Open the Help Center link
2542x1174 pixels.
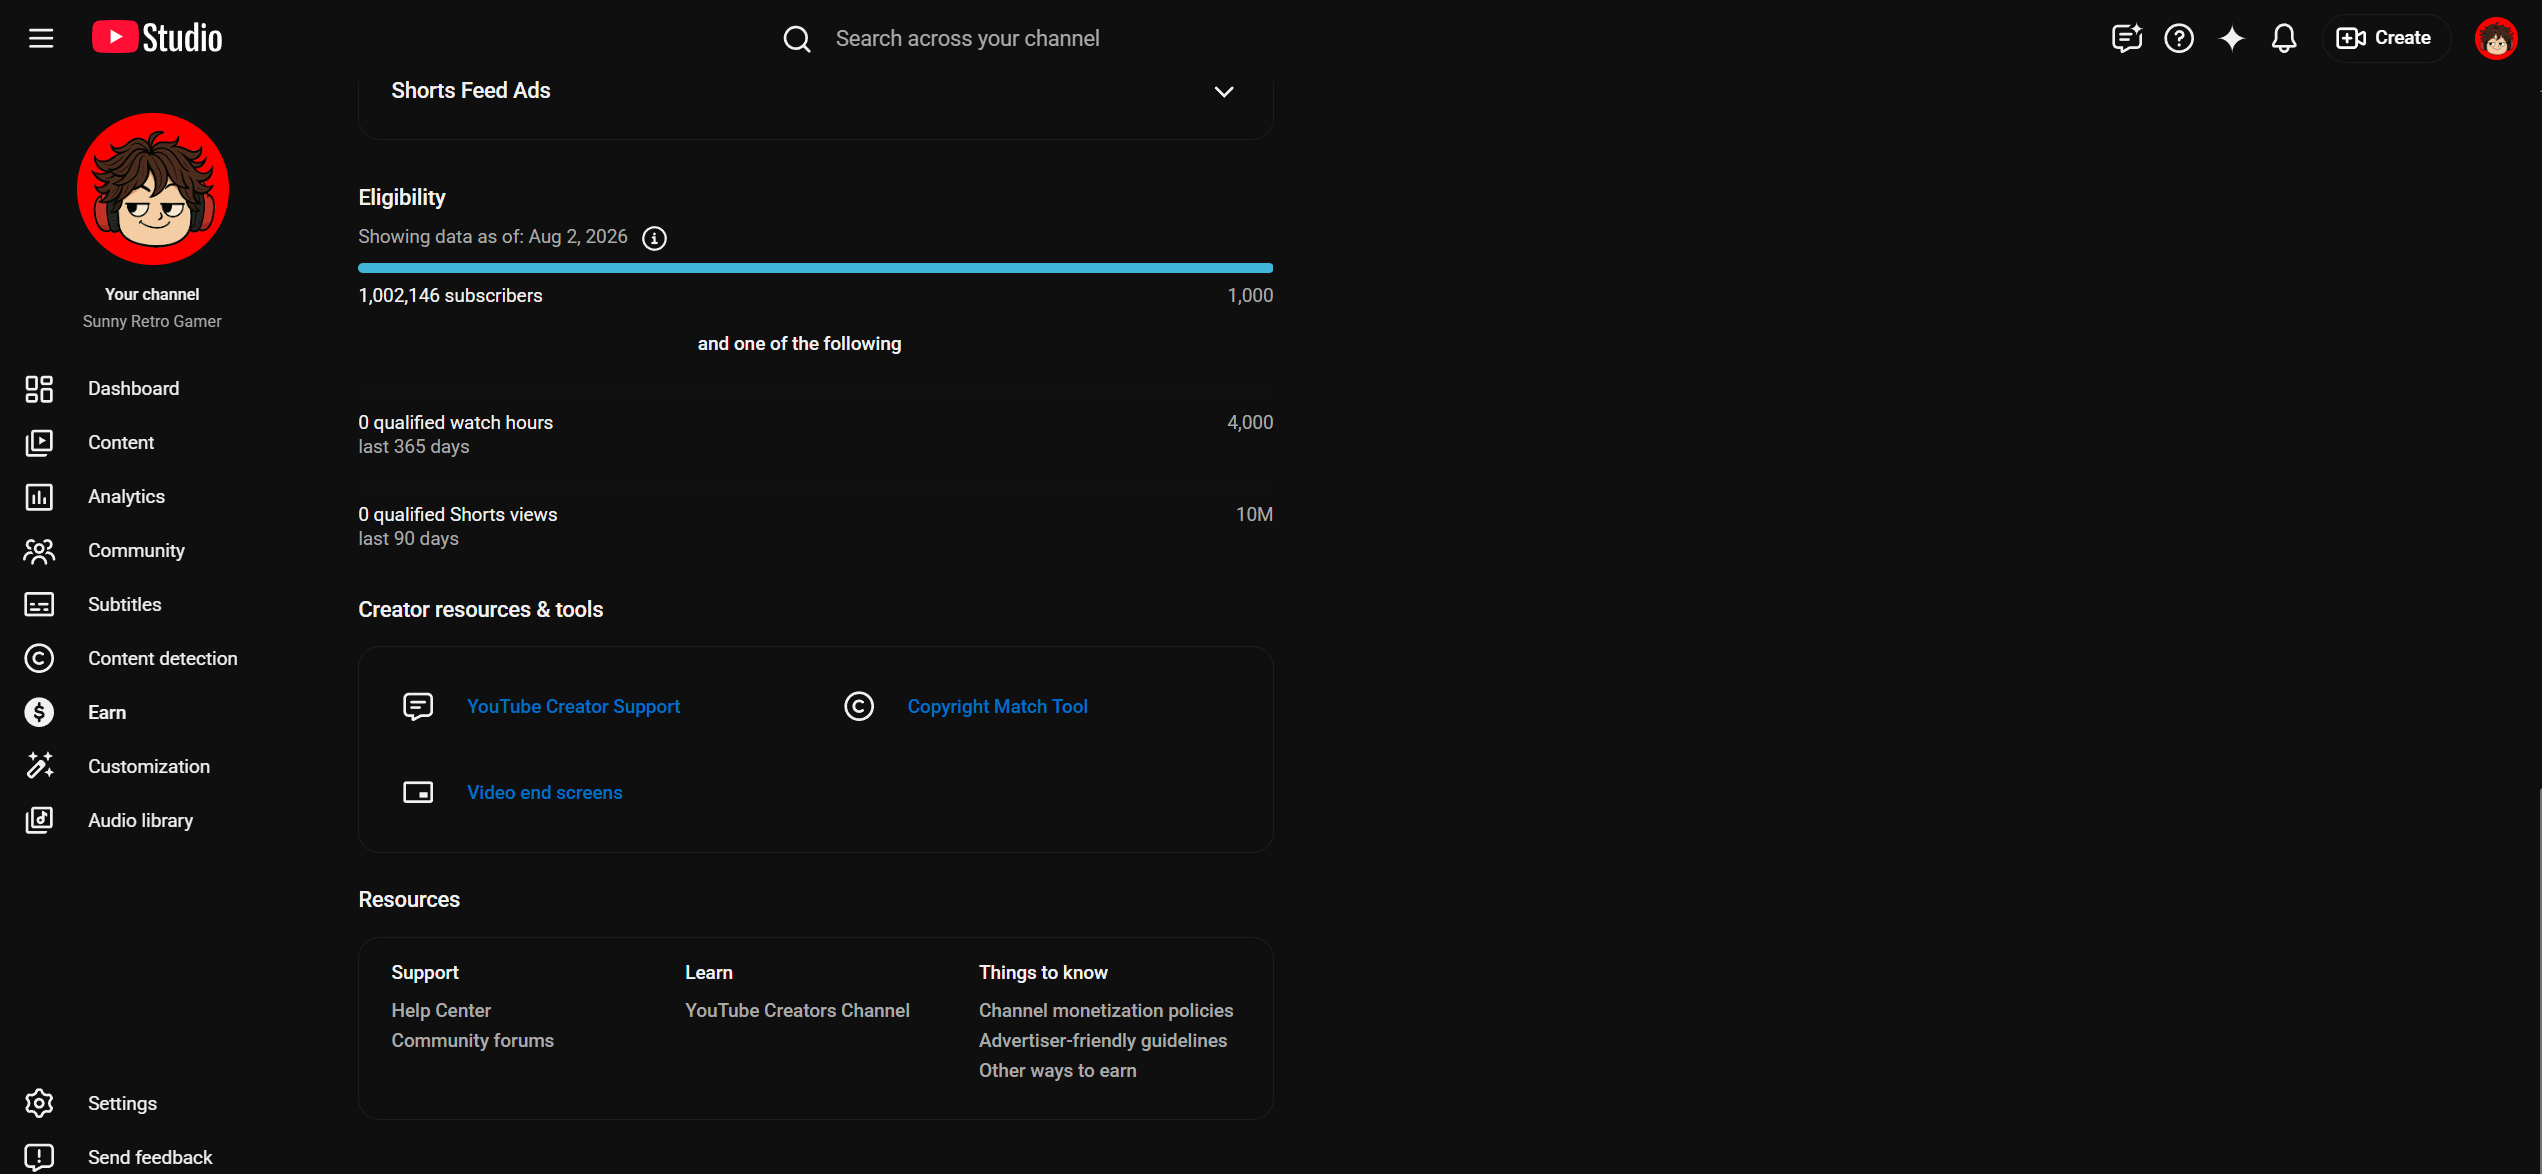point(441,1011)
